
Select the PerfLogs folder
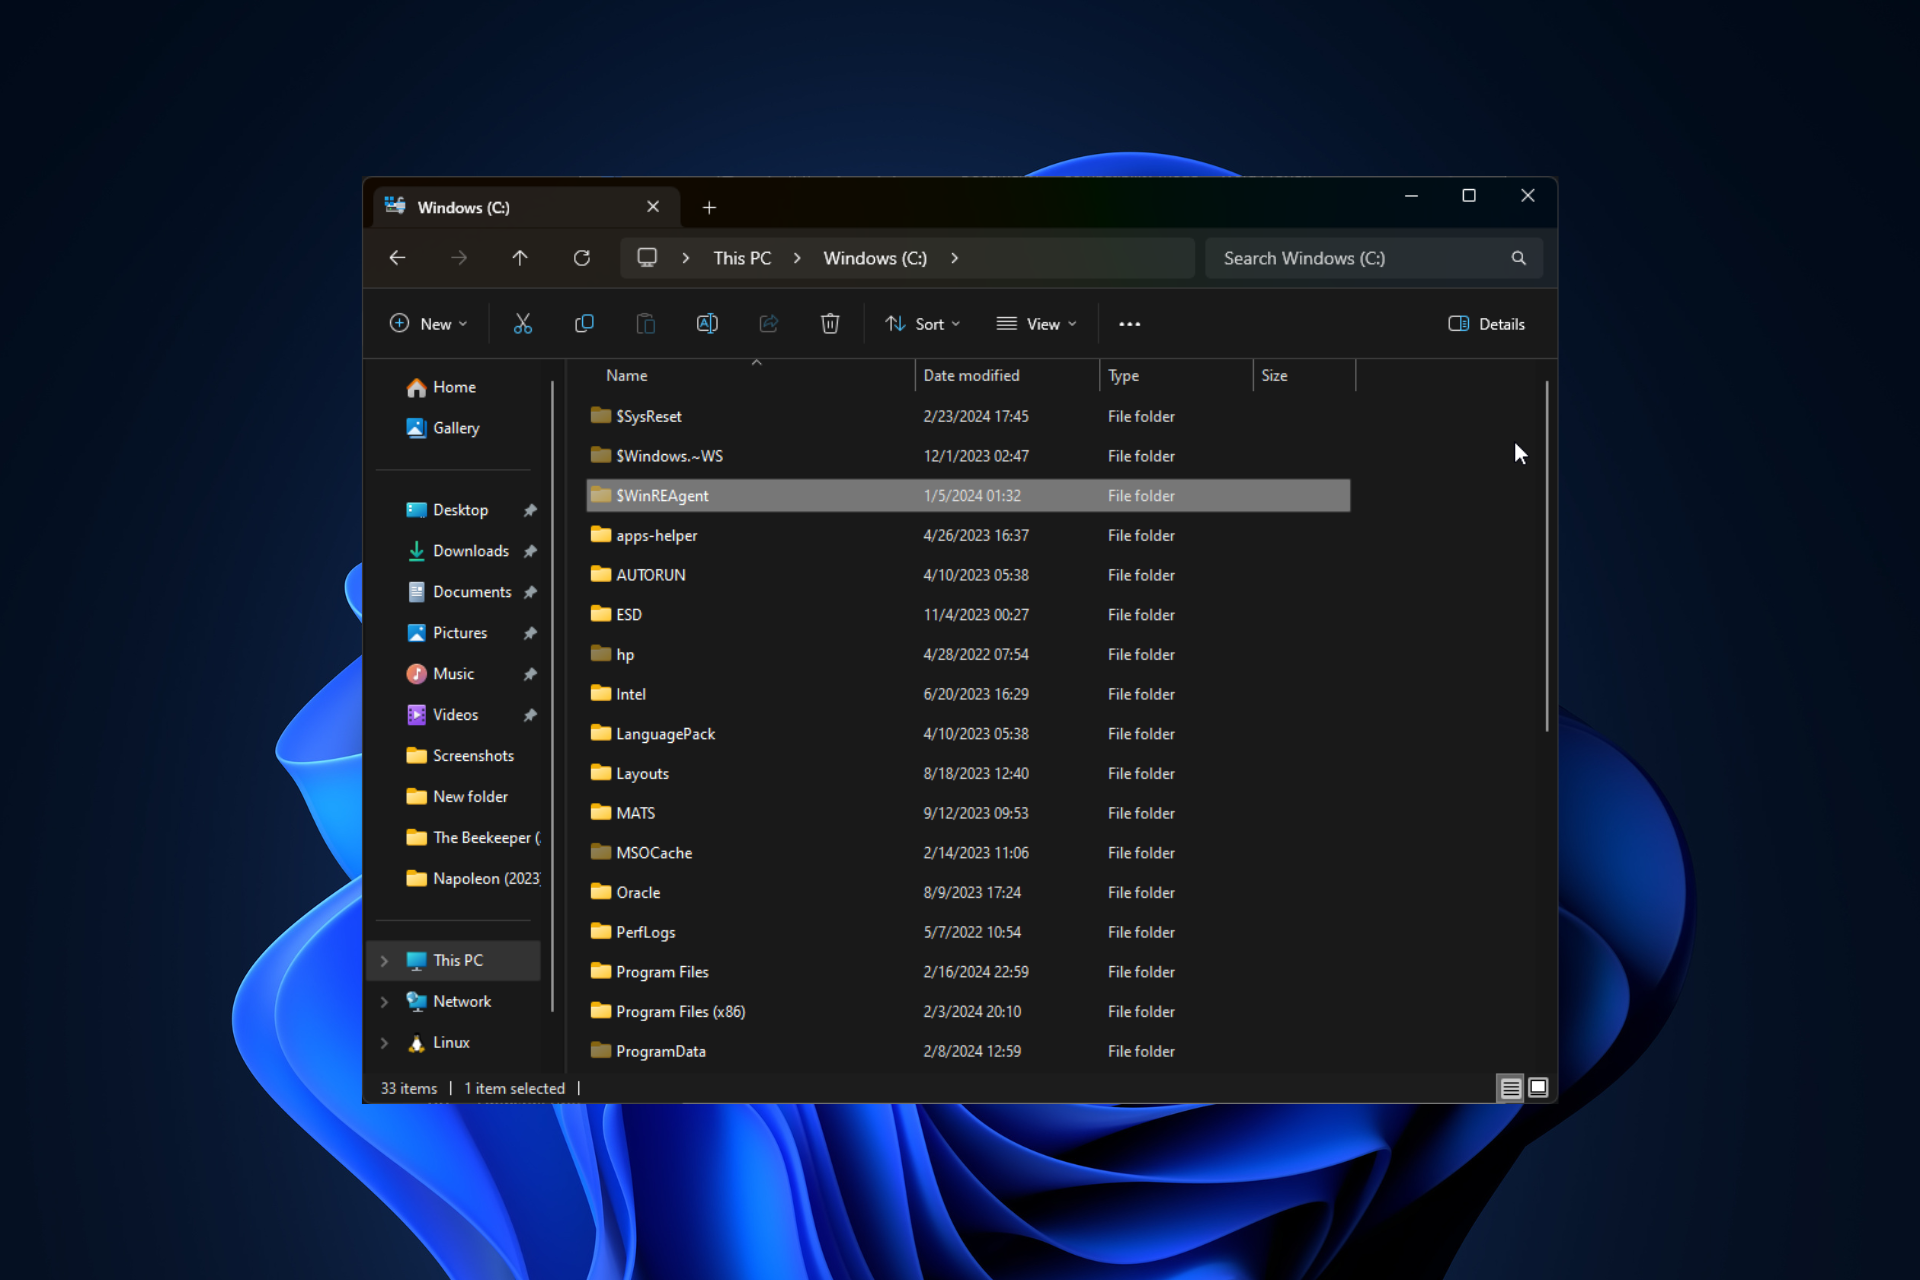[968, 932]
